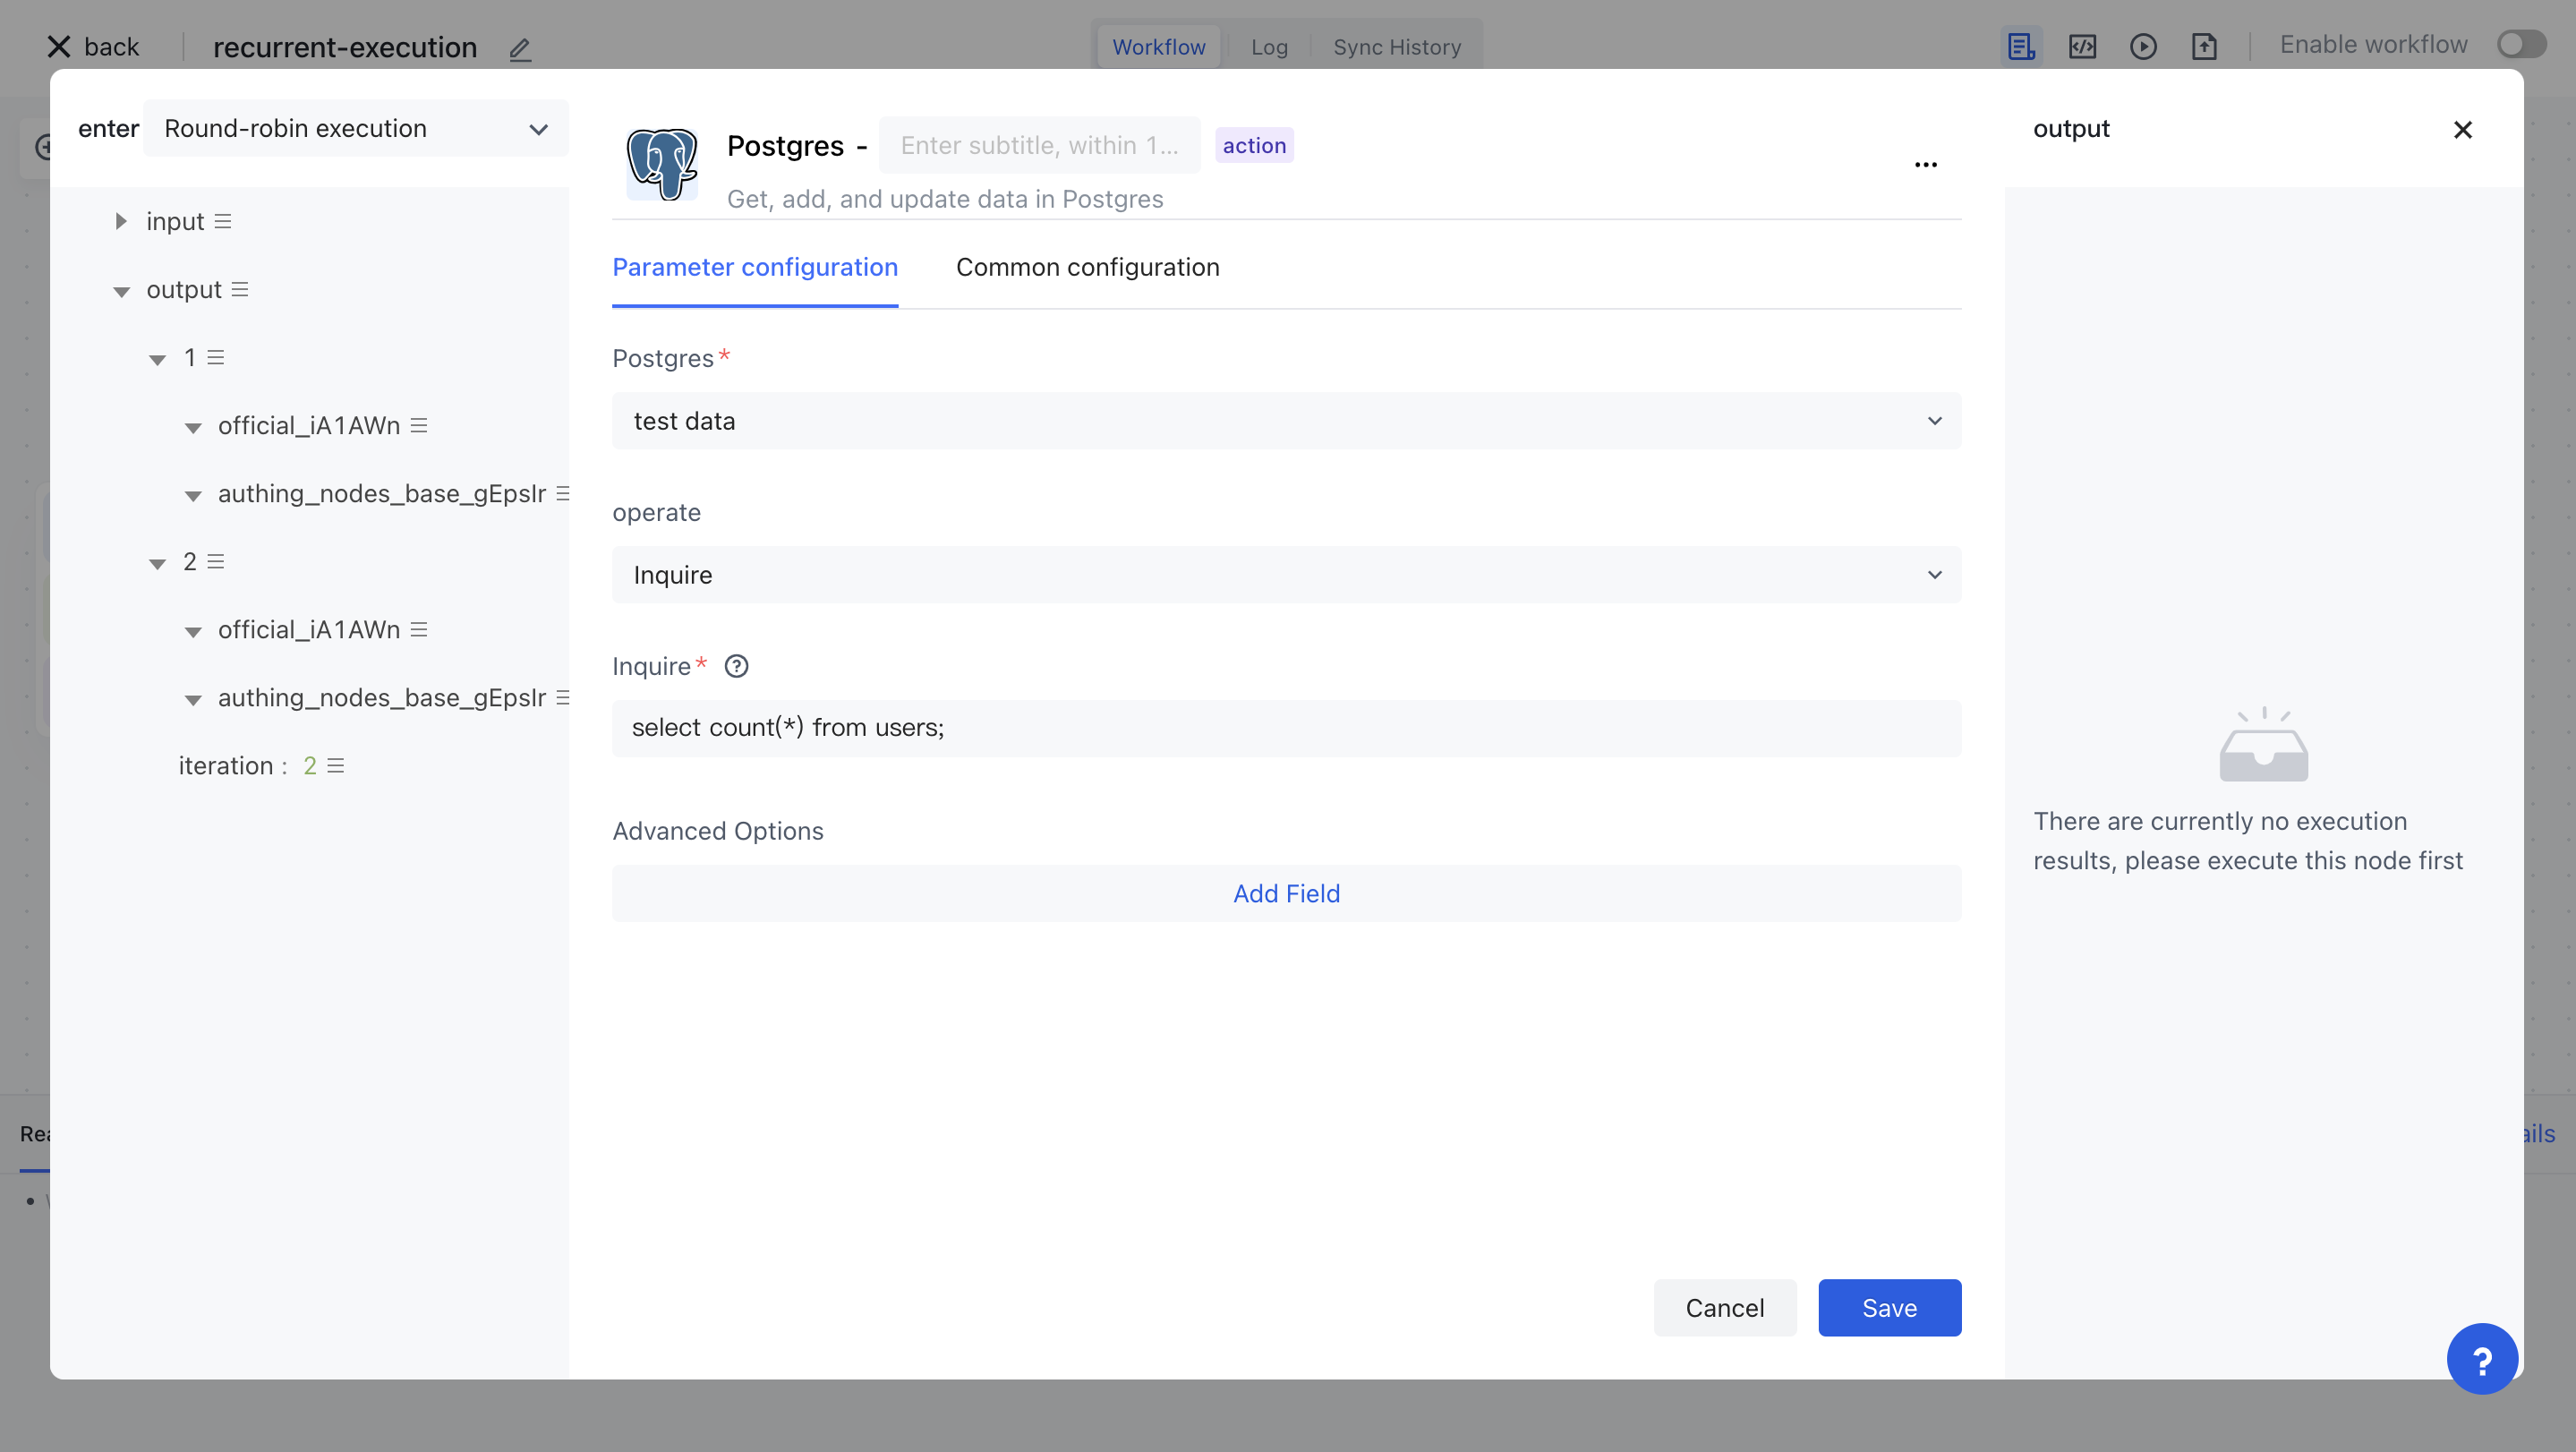Open the Sync History tab
The width and height of the screenshot is (2576, 1452).
coord(1396,47)
